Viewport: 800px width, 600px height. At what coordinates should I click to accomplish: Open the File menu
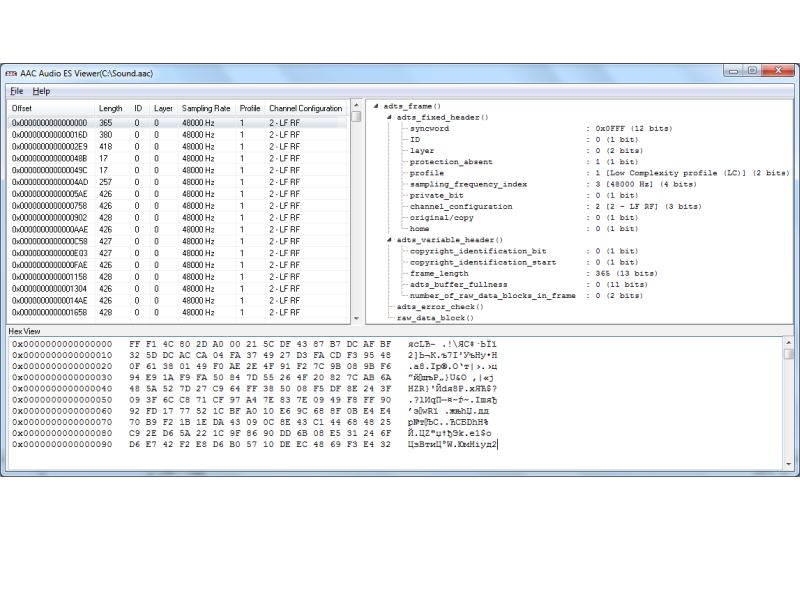(x=17, y=91)
